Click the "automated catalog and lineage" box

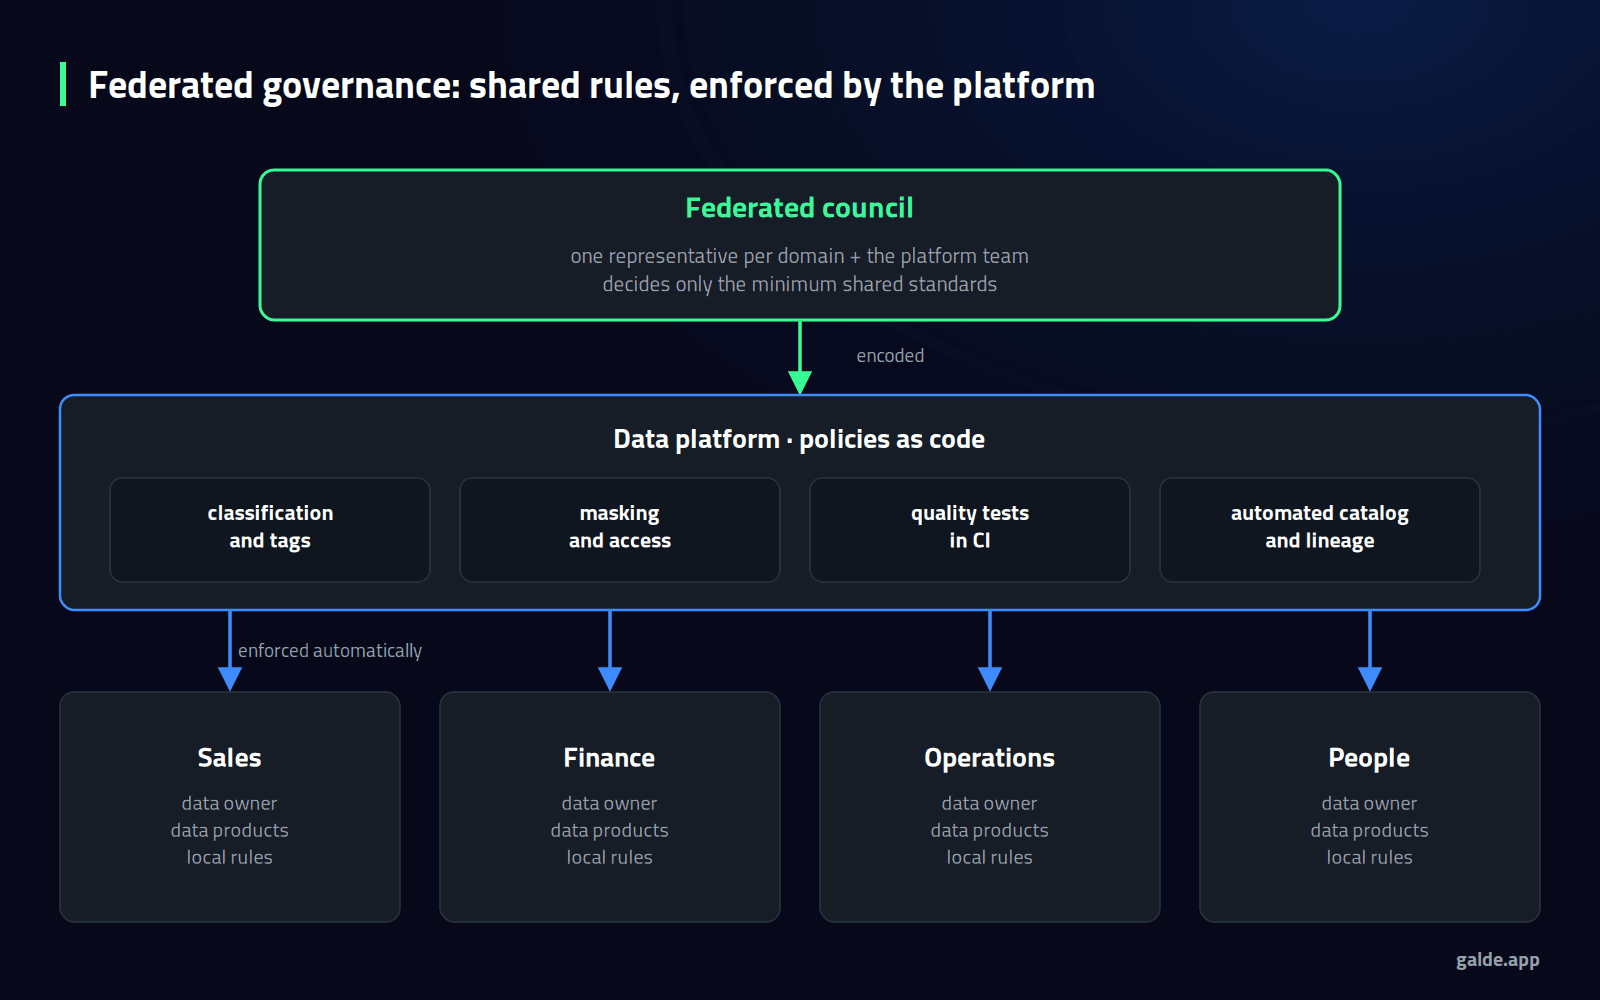[1320, 530]
